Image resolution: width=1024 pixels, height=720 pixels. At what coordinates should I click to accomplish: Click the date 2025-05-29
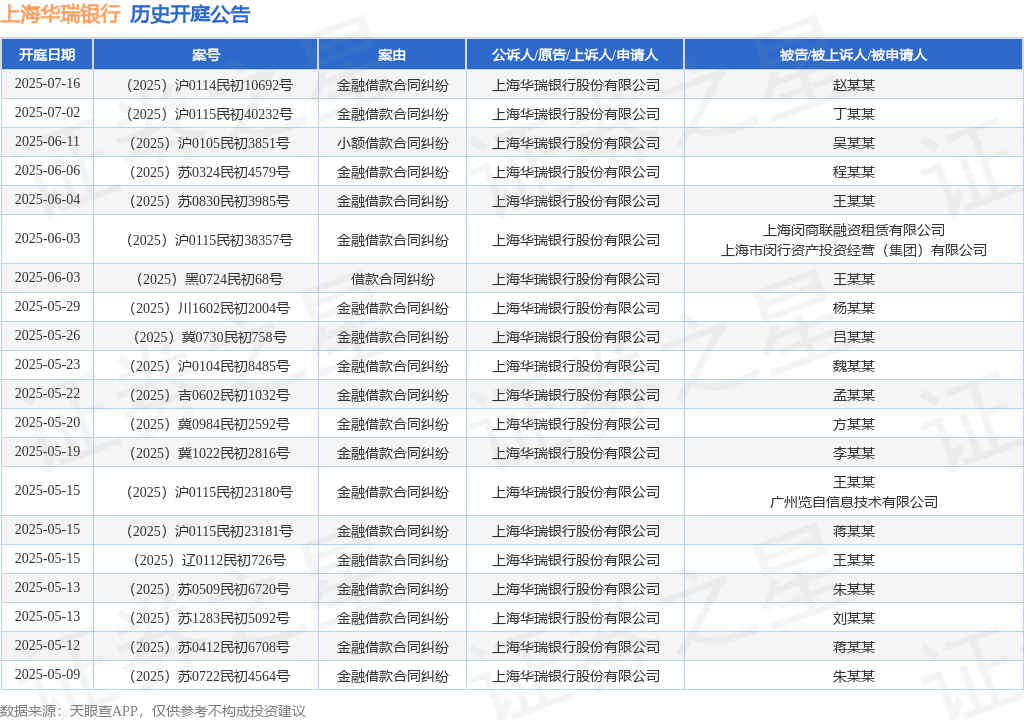tap(47, 306)
